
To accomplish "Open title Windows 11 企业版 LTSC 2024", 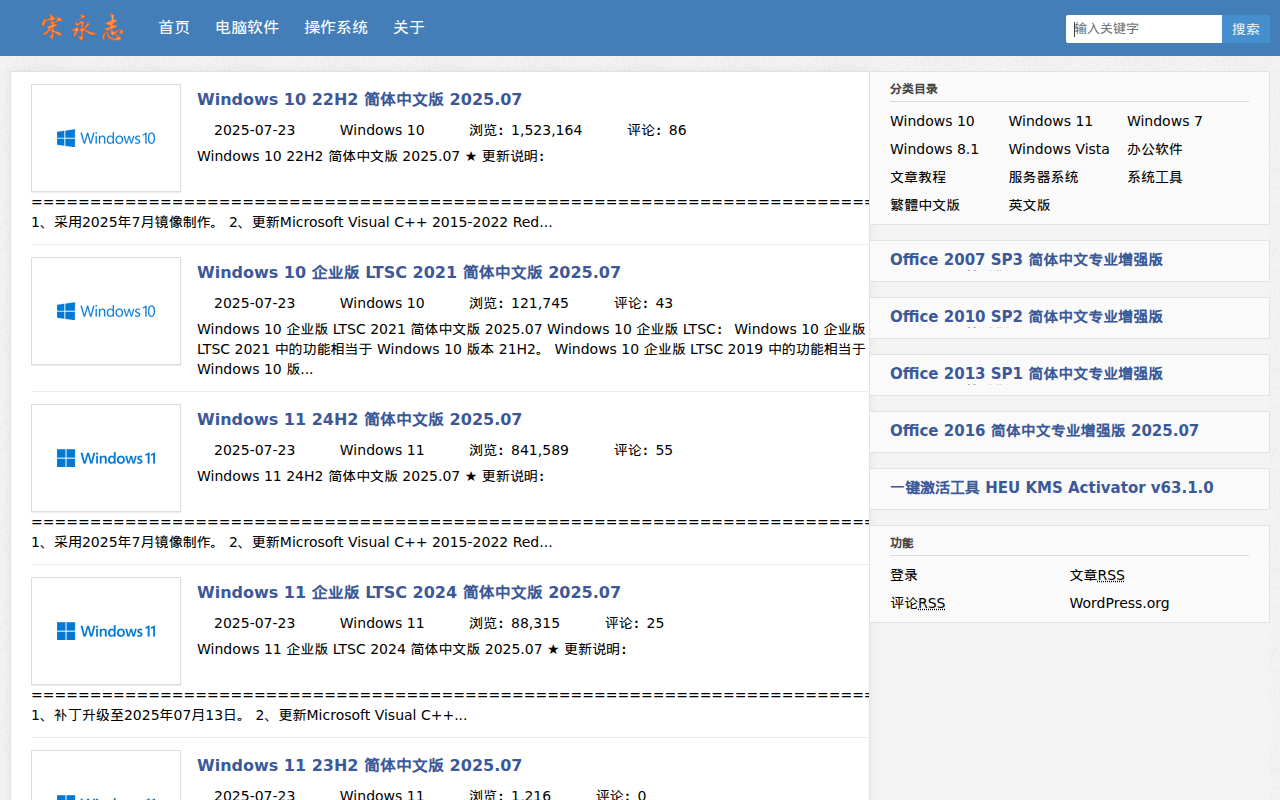I will (x=409, y=592).
